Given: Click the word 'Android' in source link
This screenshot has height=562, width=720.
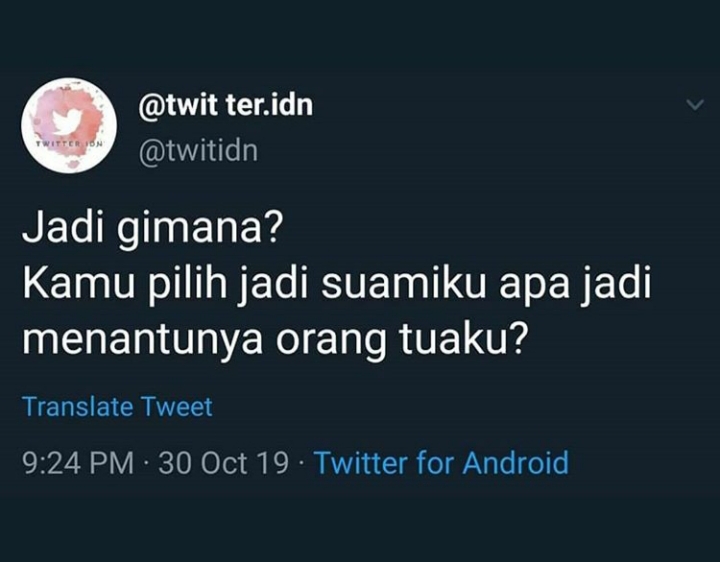Looking at the screenshot, I should [516, 462].
